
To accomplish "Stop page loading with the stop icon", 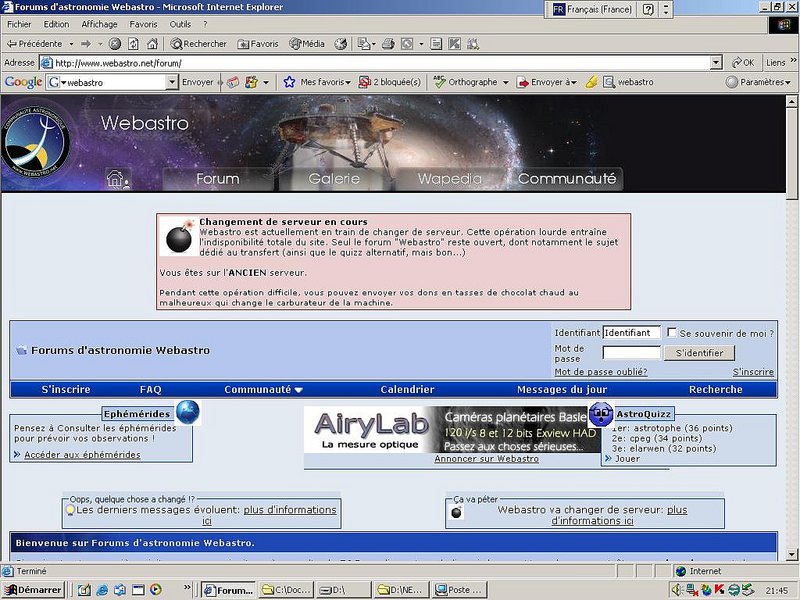I will [115, 44].
